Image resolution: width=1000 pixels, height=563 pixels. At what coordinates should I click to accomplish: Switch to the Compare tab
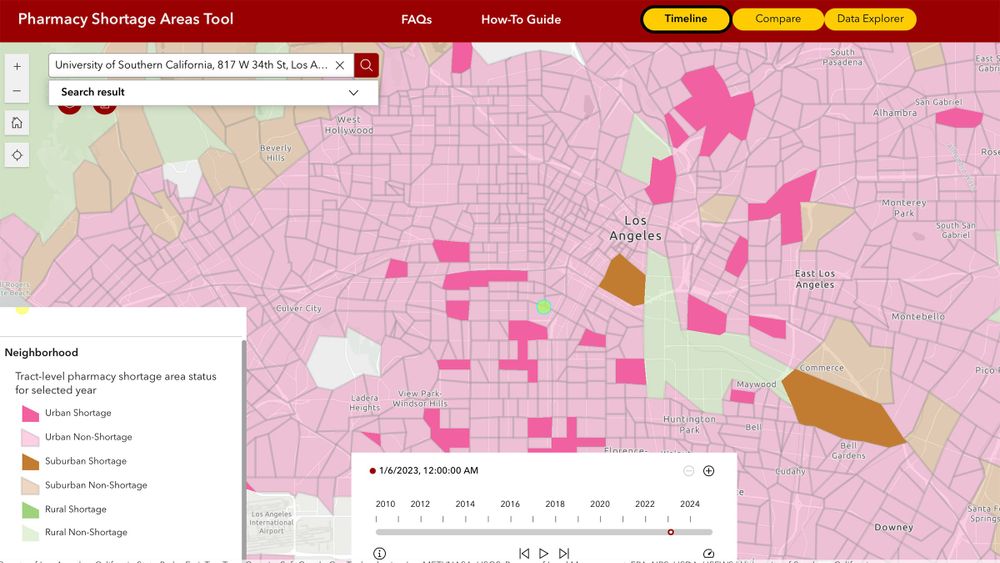pyautogui.click(x=778, y=19)
